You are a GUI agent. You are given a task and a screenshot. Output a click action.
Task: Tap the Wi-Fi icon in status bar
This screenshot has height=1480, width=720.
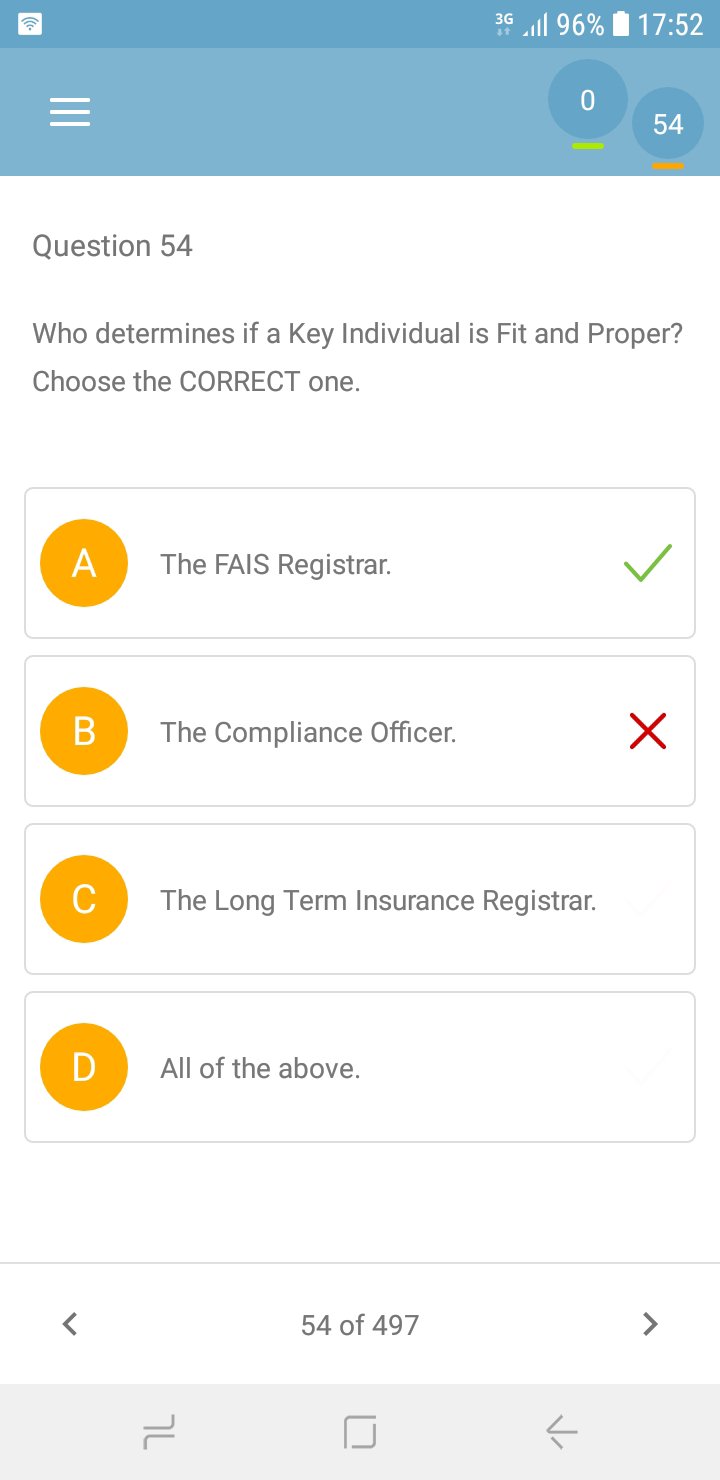click(x=31, y=24)
